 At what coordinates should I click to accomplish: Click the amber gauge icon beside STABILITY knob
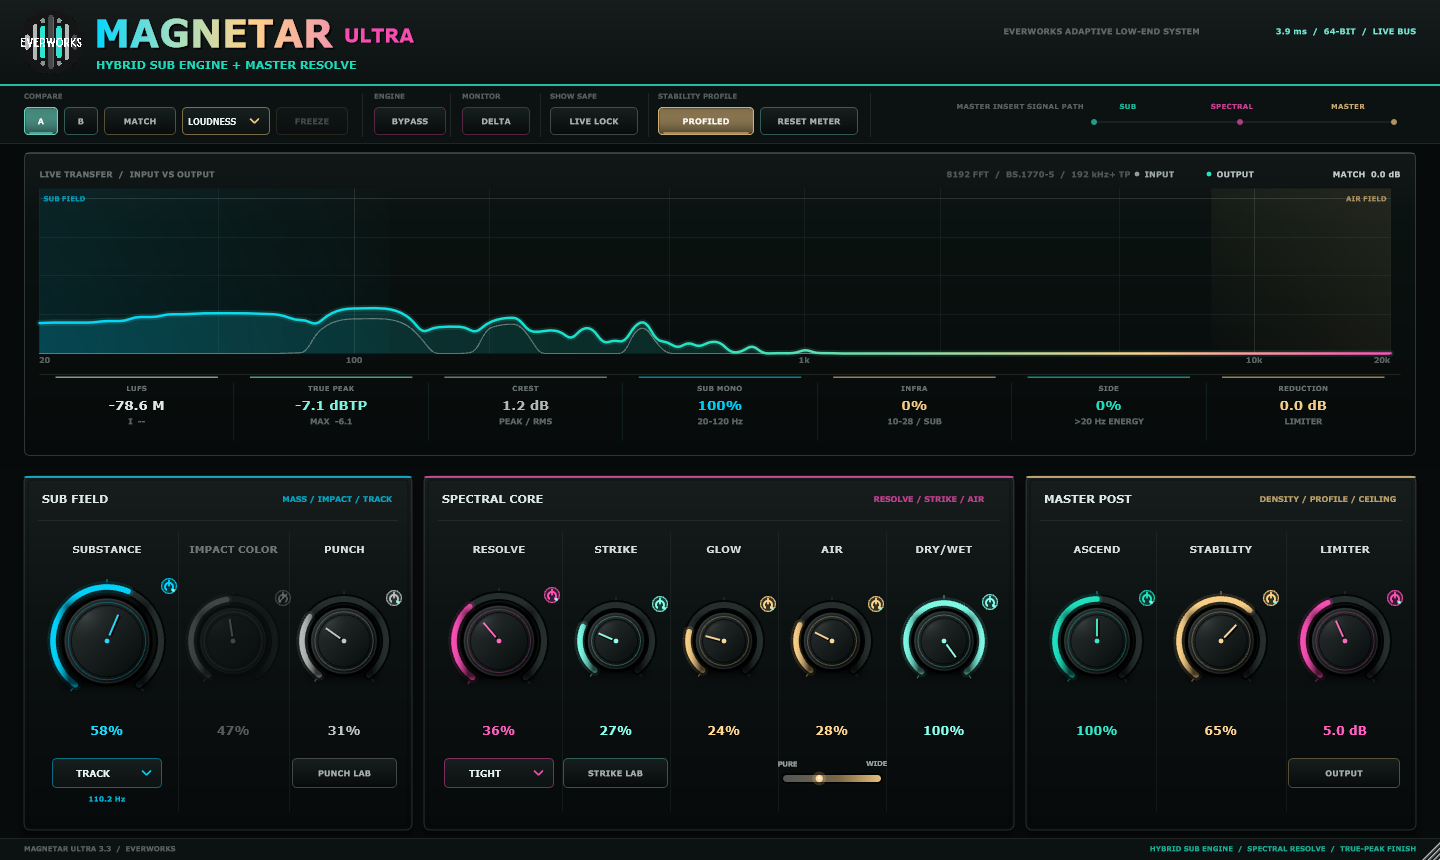[1271, 598]
